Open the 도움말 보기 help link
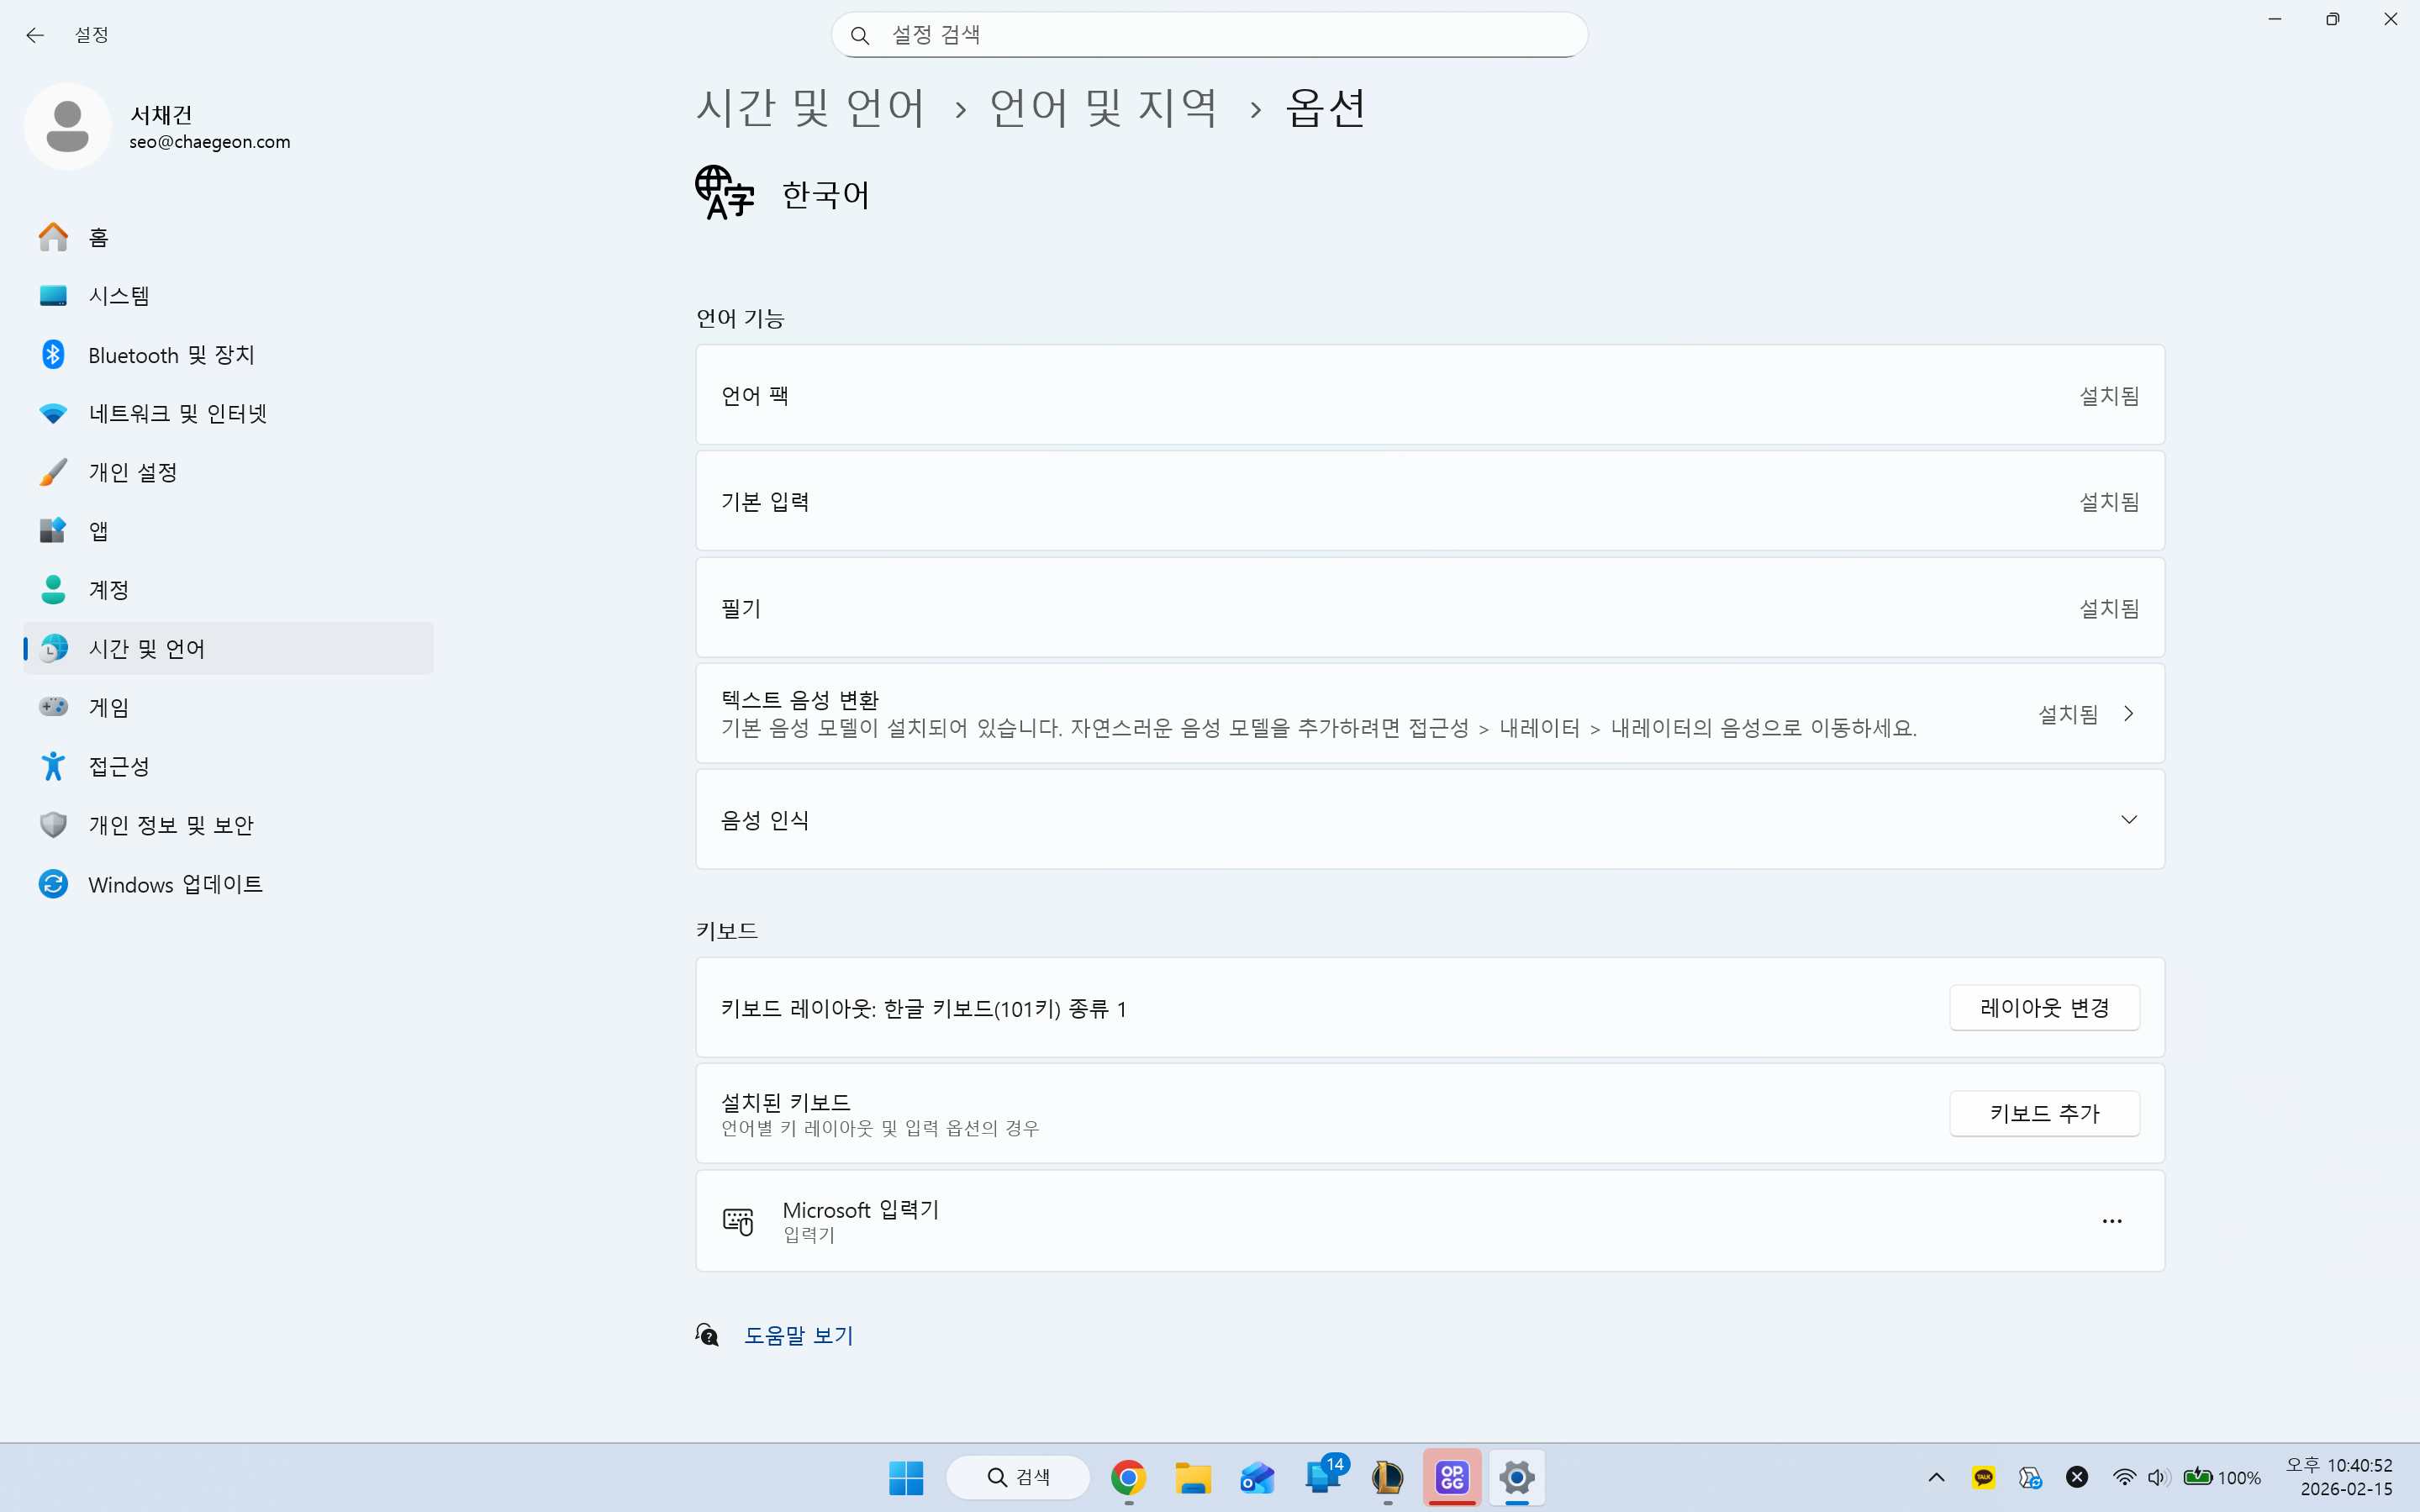 click(799, 1335)
